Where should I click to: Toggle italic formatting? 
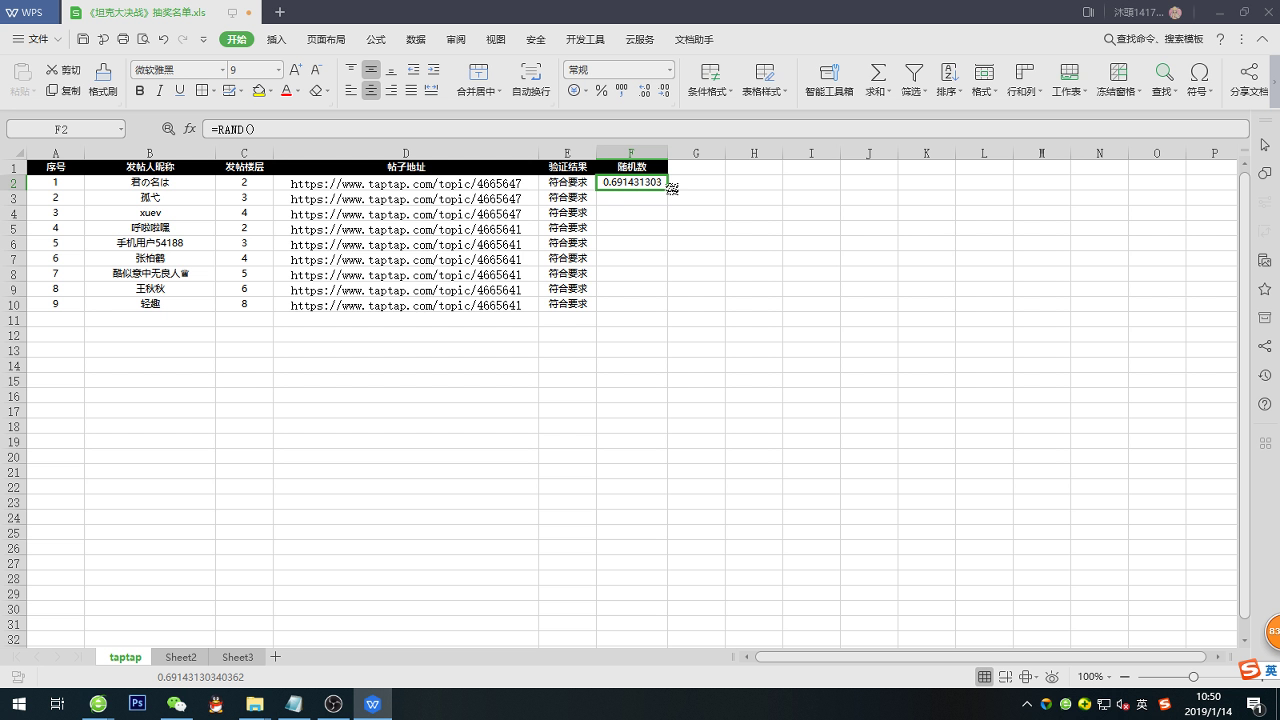point(159,91)
